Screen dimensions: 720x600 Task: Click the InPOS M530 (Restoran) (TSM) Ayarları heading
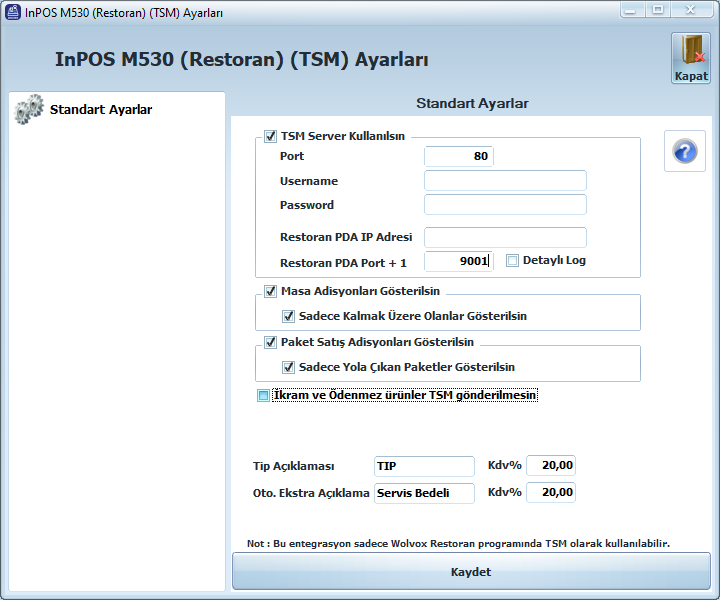pyautogui.click(x=242, y=59)
